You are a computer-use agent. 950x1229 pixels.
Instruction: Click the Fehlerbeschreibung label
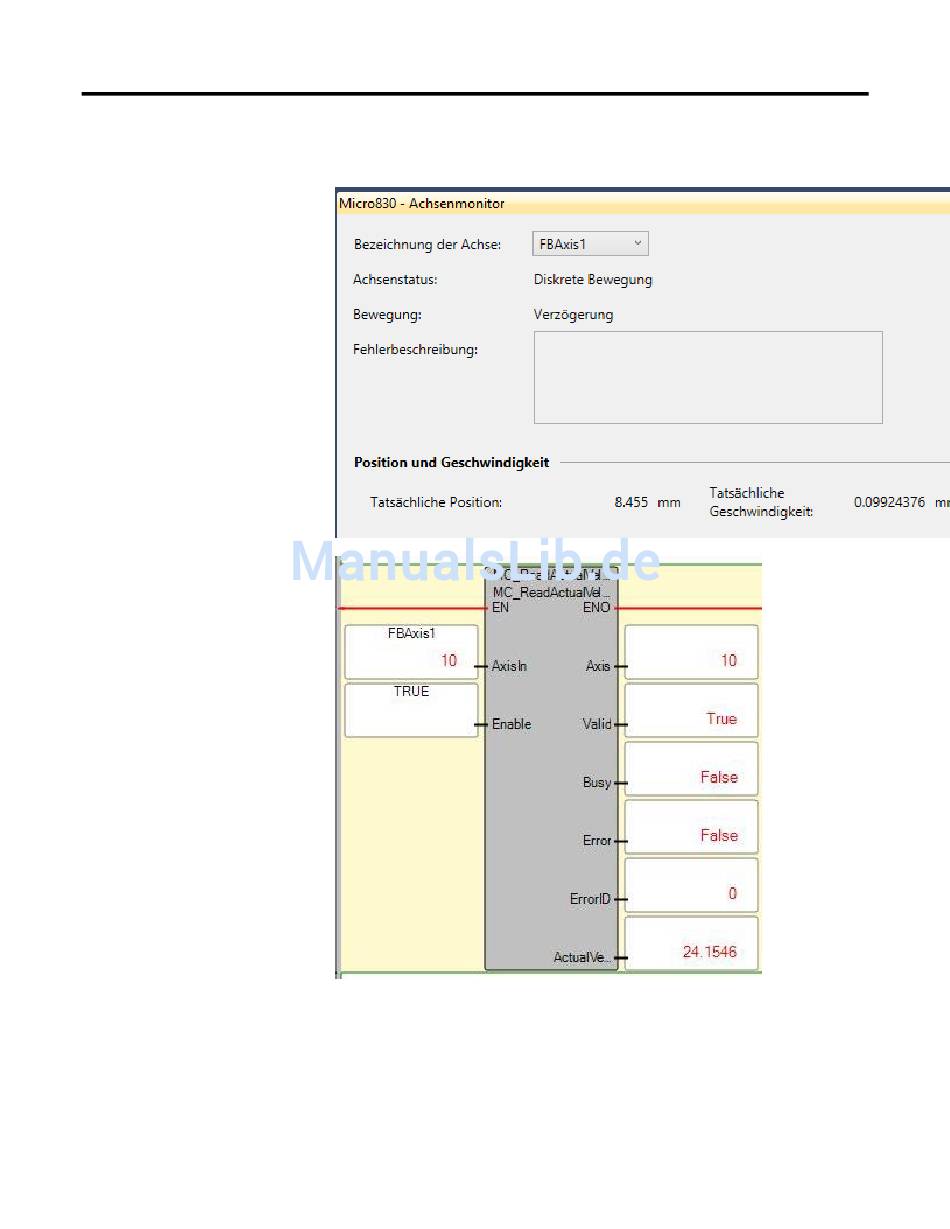tap(415, 350)
